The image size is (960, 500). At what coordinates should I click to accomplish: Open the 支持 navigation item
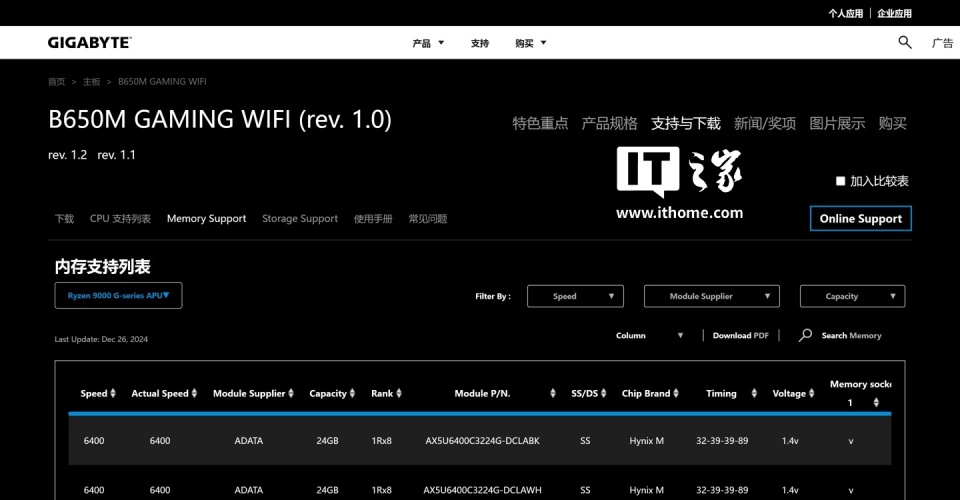[x=479, y=43]
